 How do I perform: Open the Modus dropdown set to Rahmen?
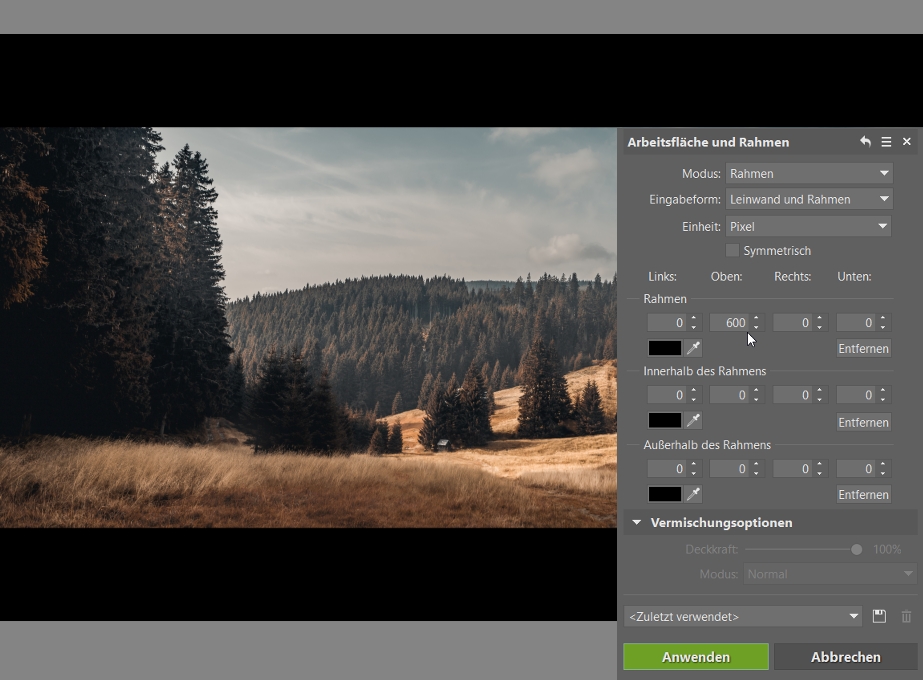pos(808,173)
